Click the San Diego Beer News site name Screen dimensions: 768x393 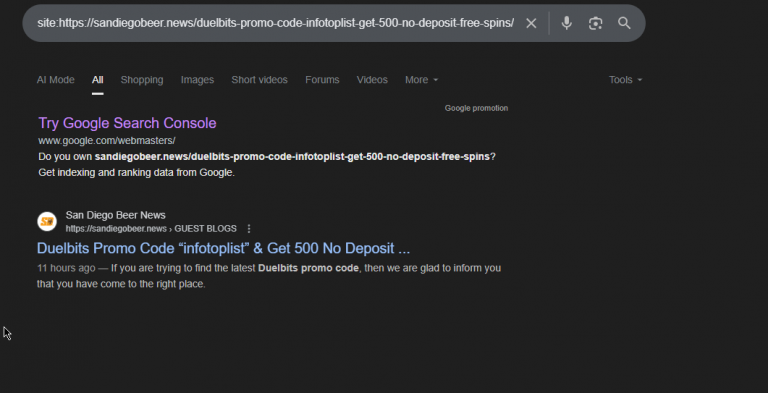pos(116,215)
